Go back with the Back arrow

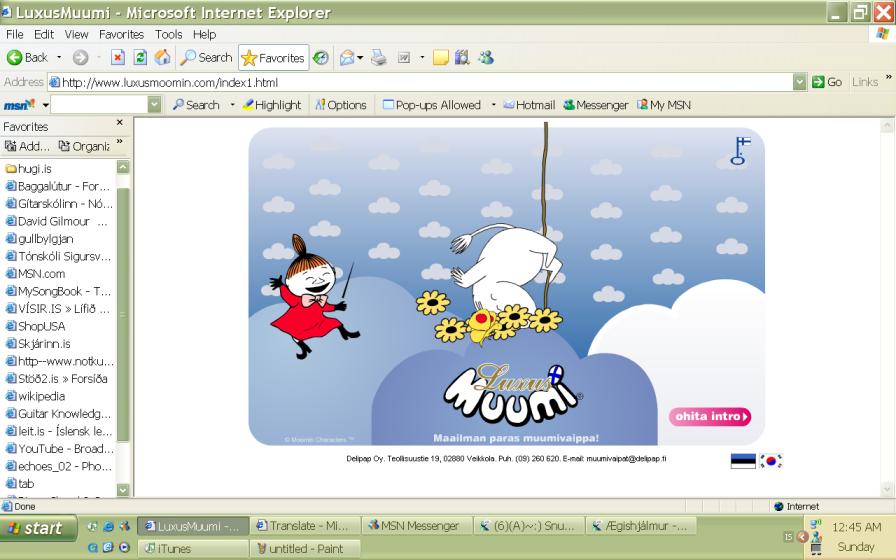27,58
